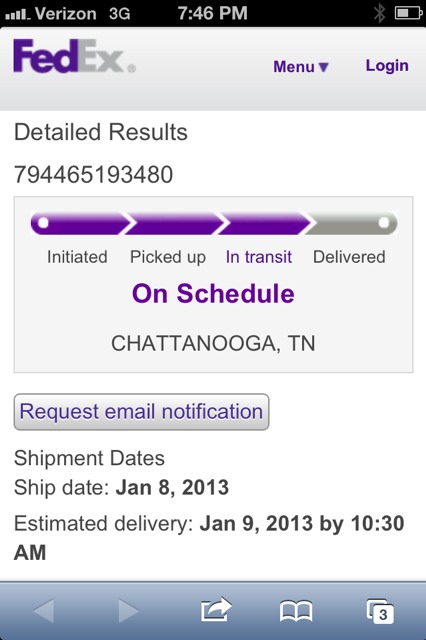The width and height of the screenshot is (426, 640).
Task: Open the Login link
Action: pos(387,66)
